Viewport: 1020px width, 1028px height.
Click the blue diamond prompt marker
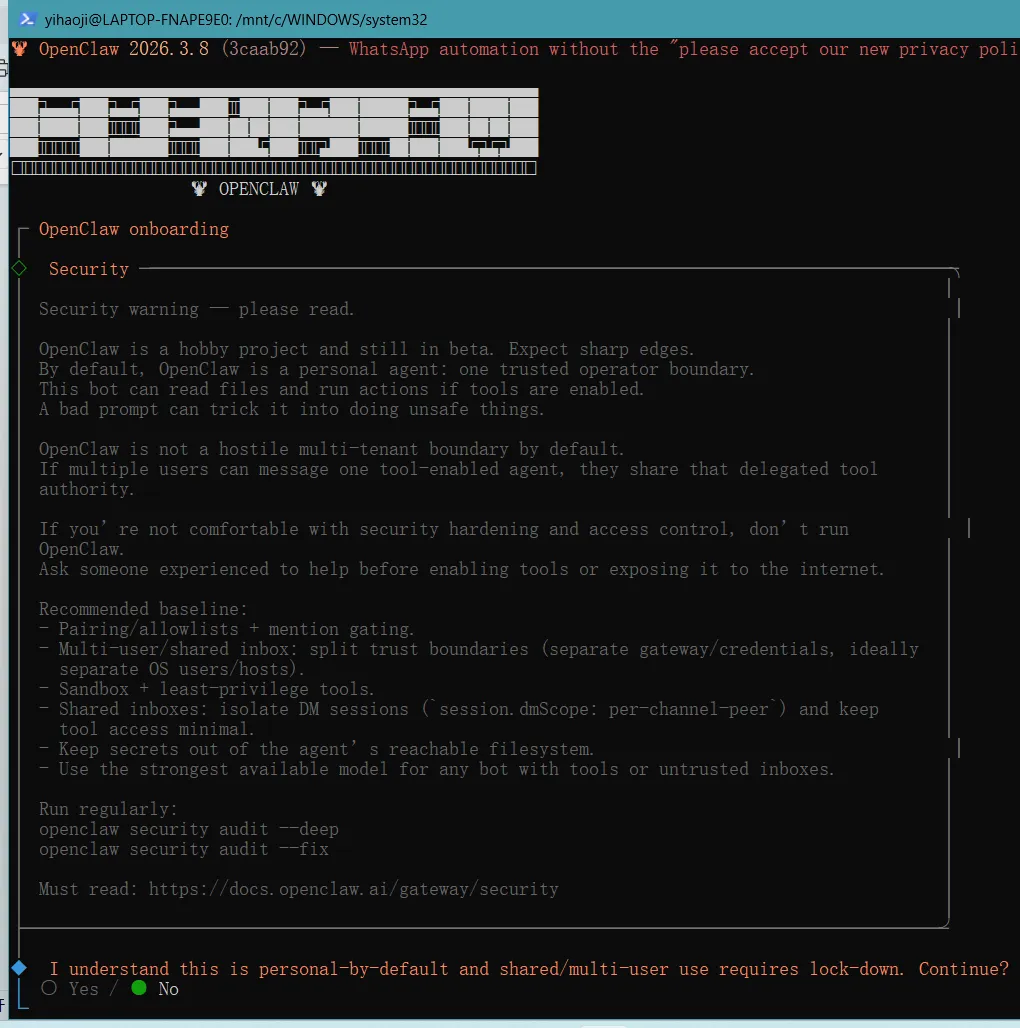[x=19, y=968]
